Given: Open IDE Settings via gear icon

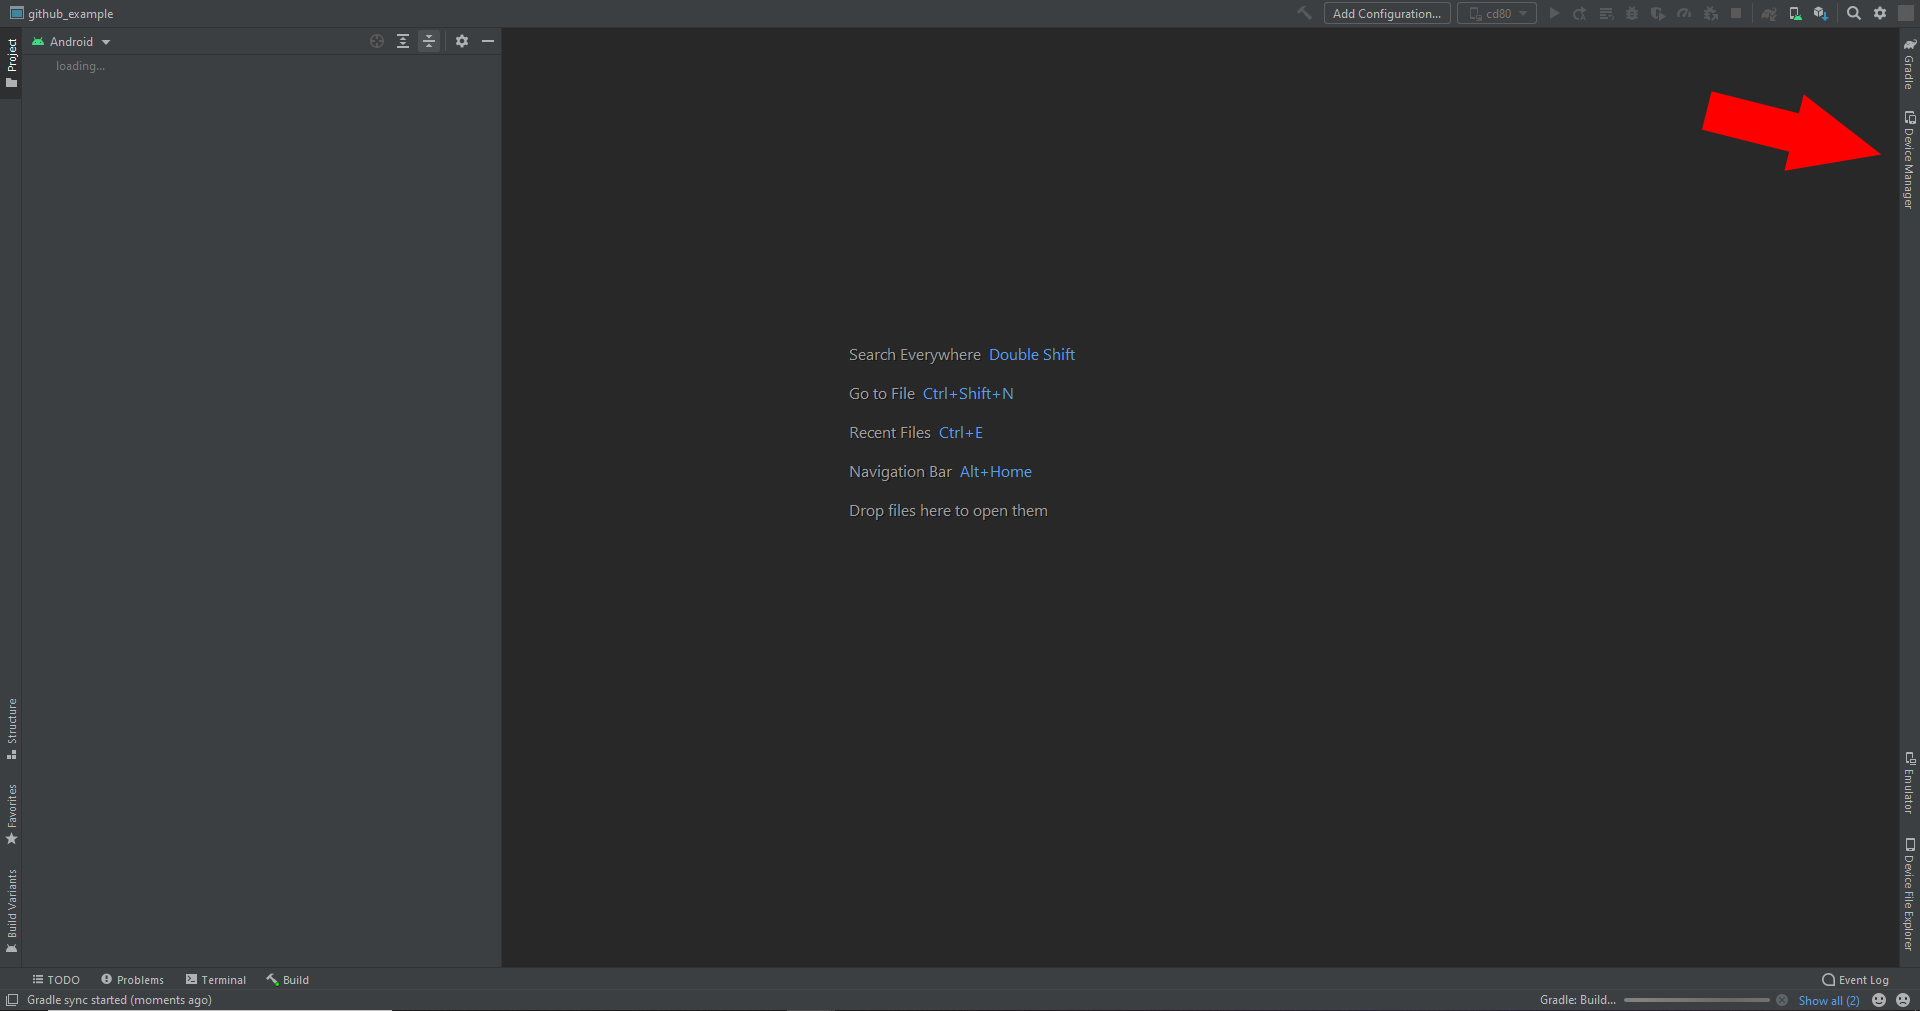Looking at the screenshot, I should 1880,13.
